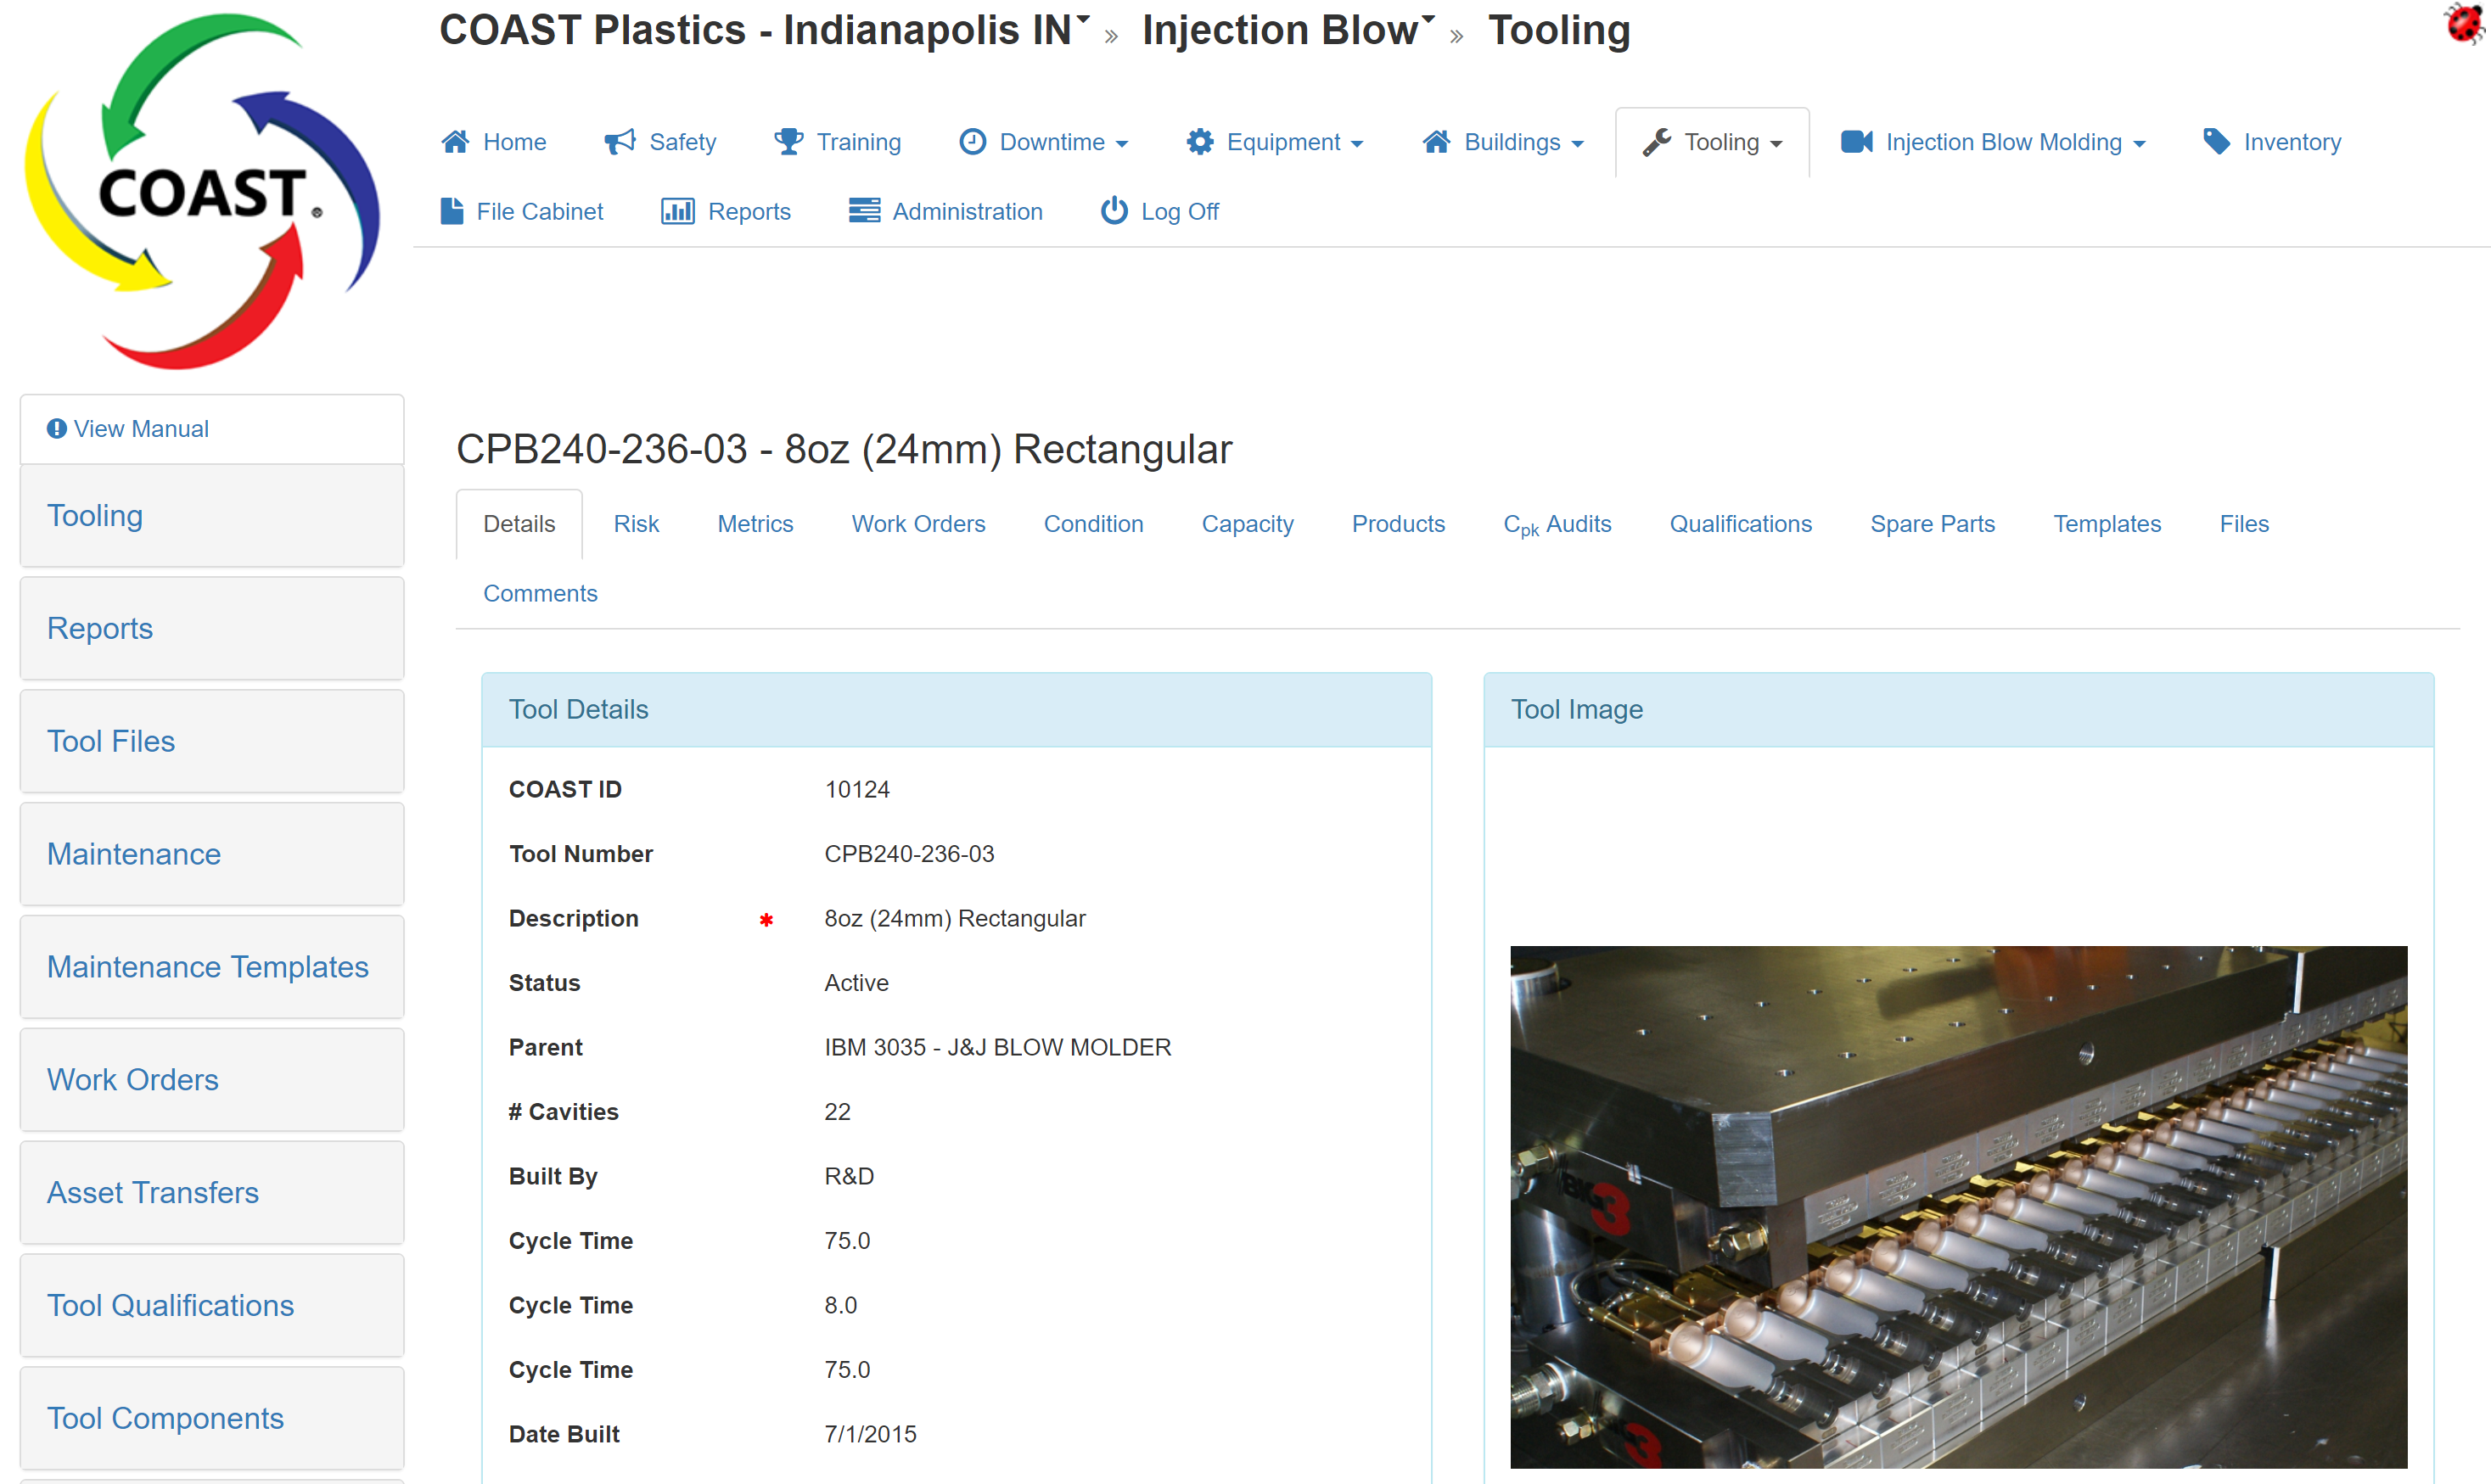Click the File Cabinet document icon
This screenshot has height=1484, width=2491.
(452, 212)
